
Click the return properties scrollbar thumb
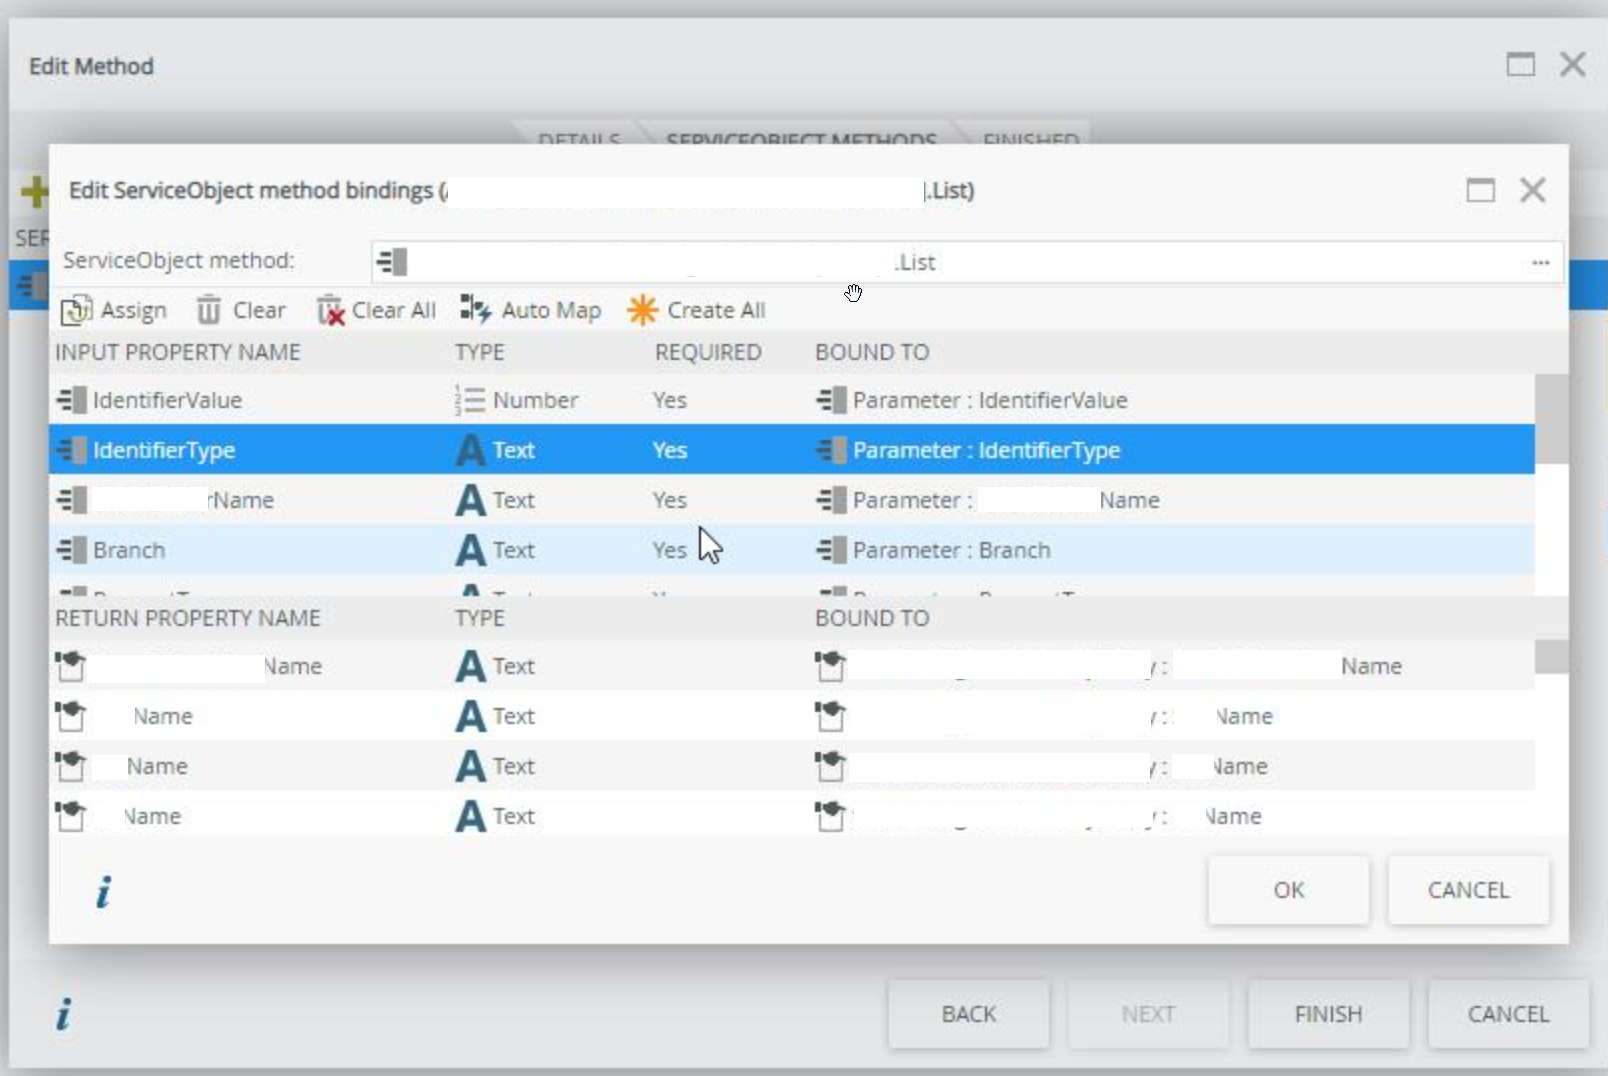pyautogui.click(x=1552, y=657)
